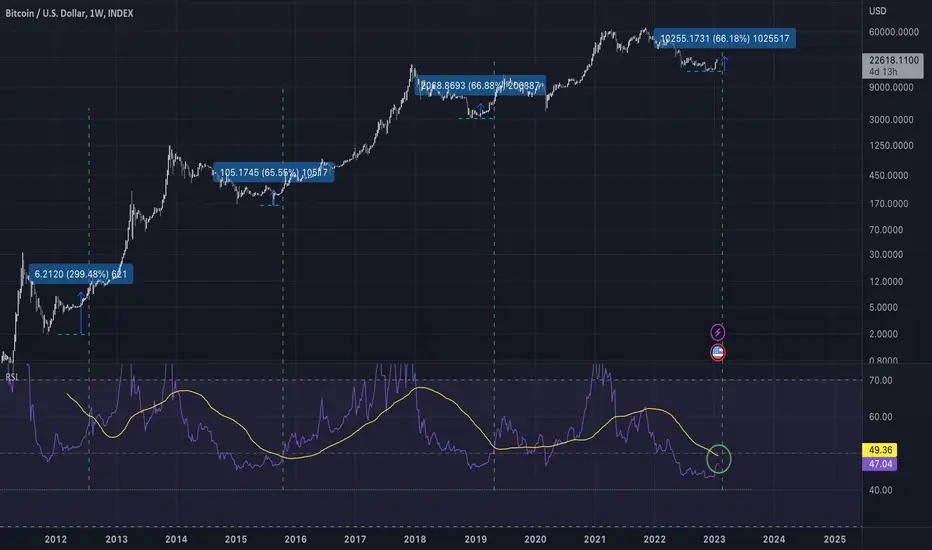Click the 2020 year on time axis
The height and width of the screenshot is (550, 932).
point(535,539)
